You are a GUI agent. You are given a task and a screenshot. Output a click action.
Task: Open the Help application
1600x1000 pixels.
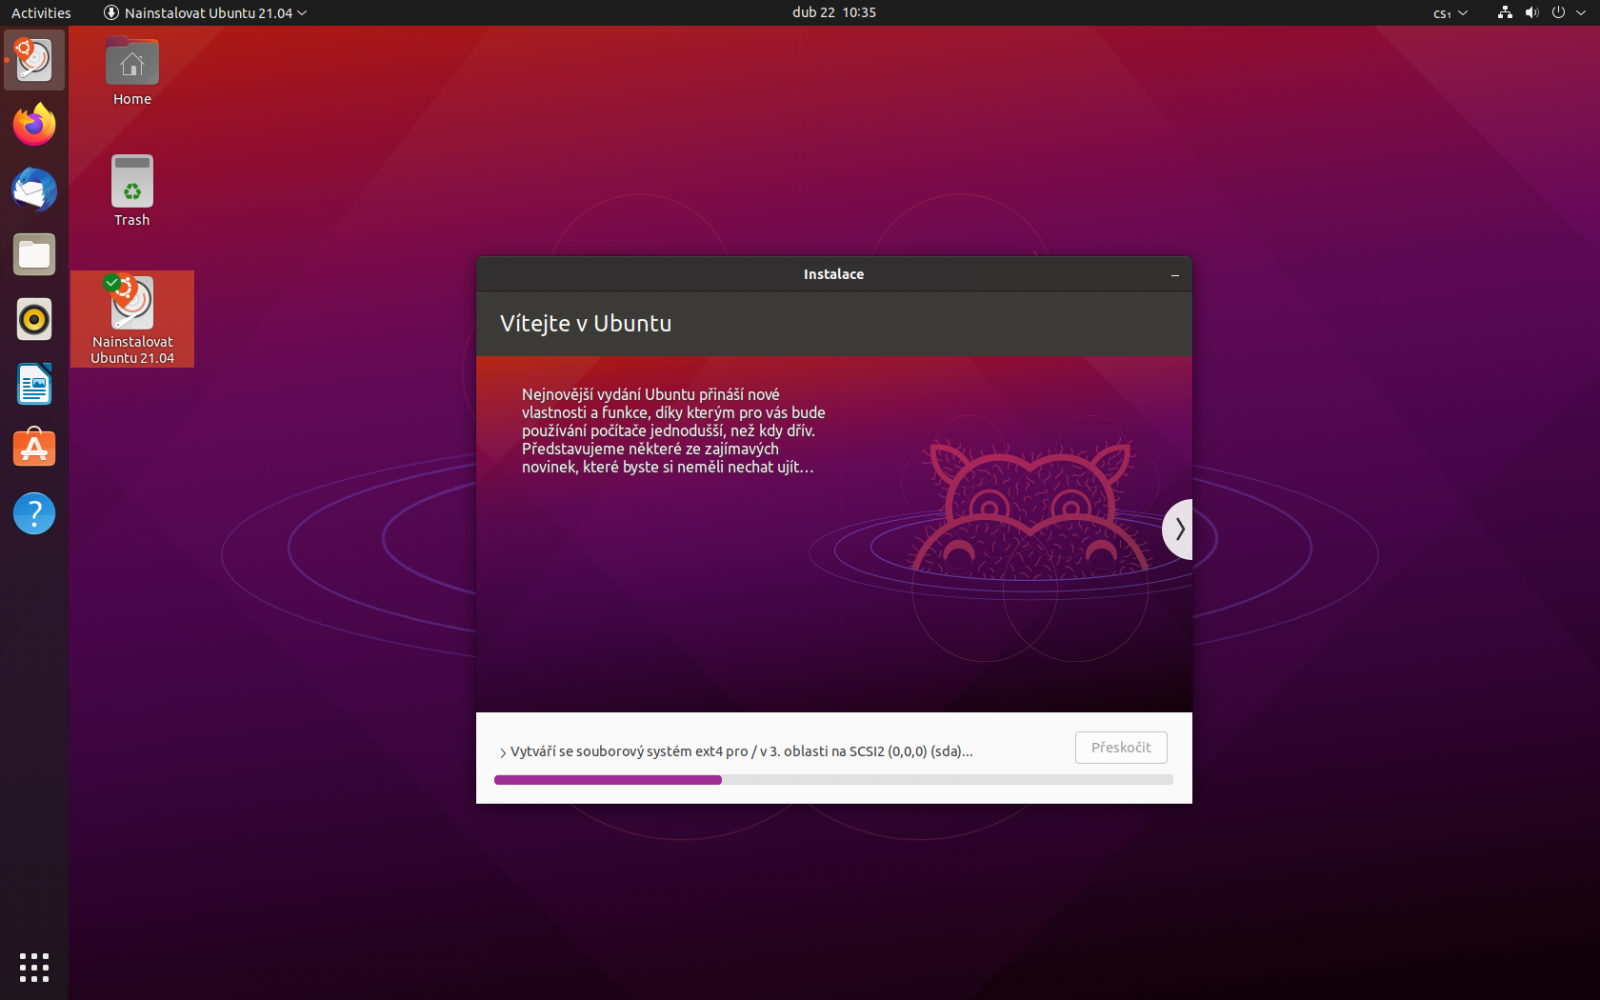tap(33, 513)
